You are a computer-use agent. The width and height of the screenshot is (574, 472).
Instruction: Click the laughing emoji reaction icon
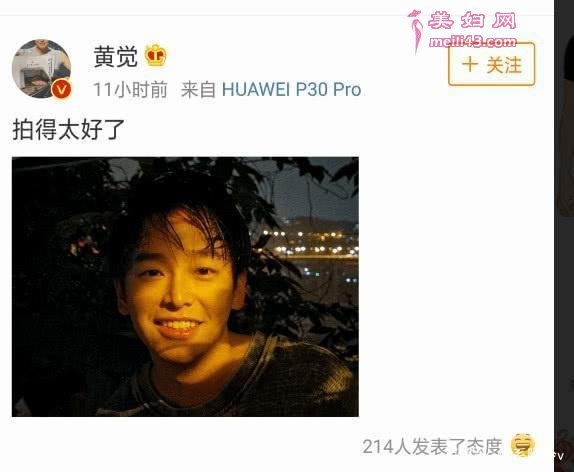(x=523, y=445)
